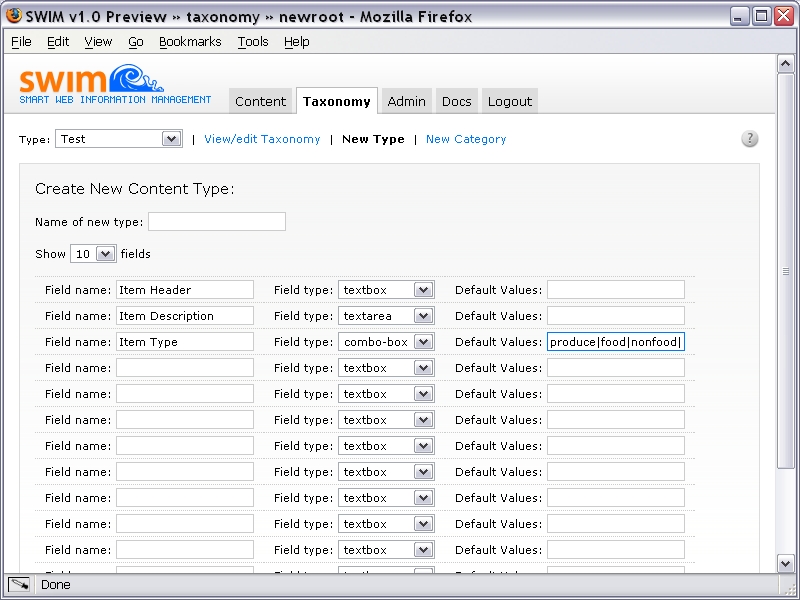Click Default Values box in fourth field row

pyautogui.click(x=616, y=368)
